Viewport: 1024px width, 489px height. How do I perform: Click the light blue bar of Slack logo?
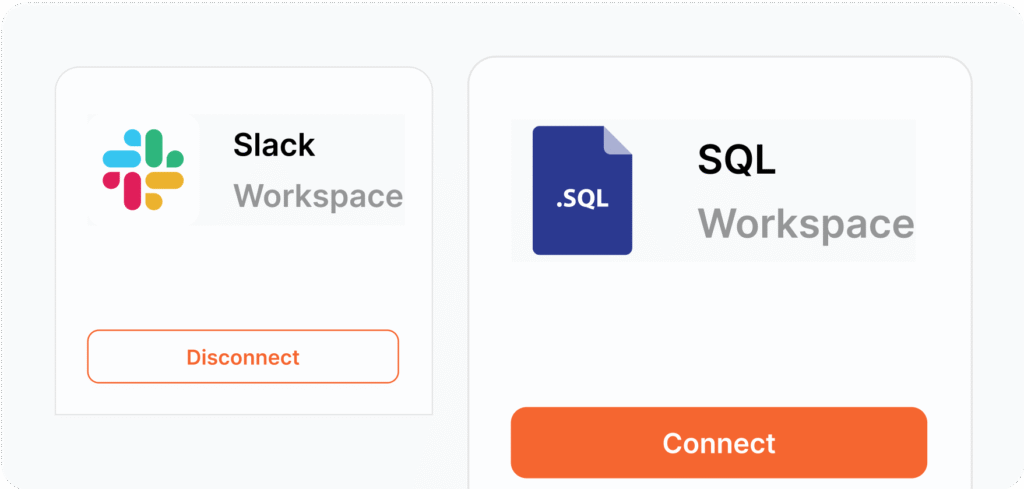coord(121,159)
